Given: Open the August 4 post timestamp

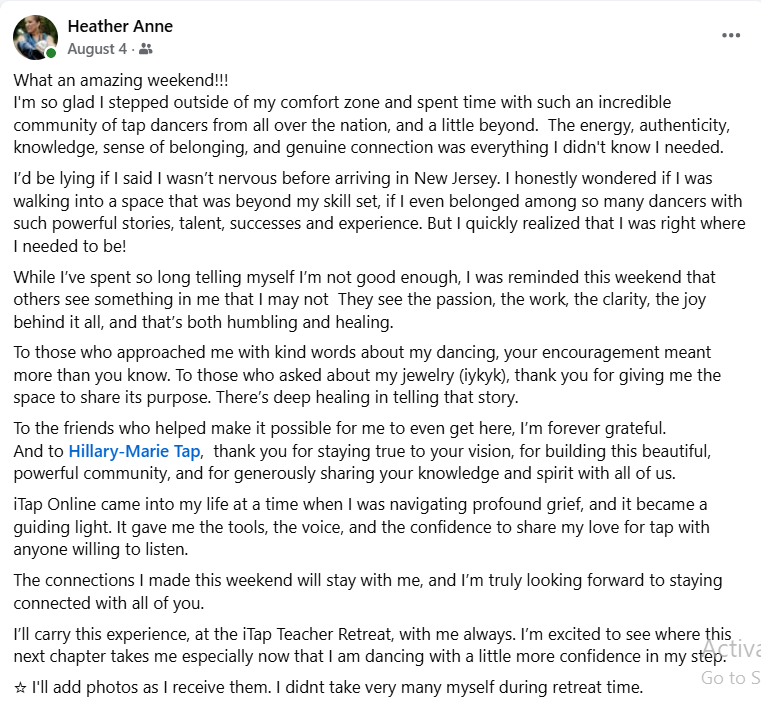Looking at the screenshot, I should point(97,48).
